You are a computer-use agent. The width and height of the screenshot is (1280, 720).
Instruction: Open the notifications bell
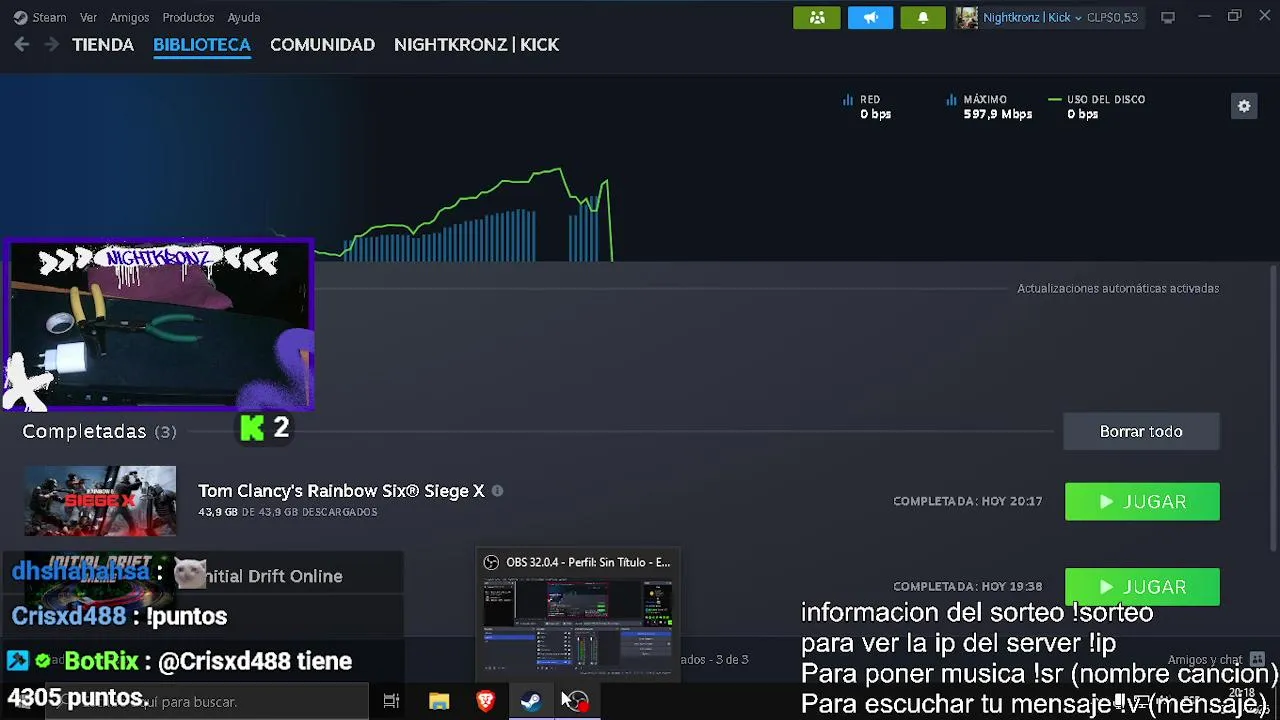point(923,17)
